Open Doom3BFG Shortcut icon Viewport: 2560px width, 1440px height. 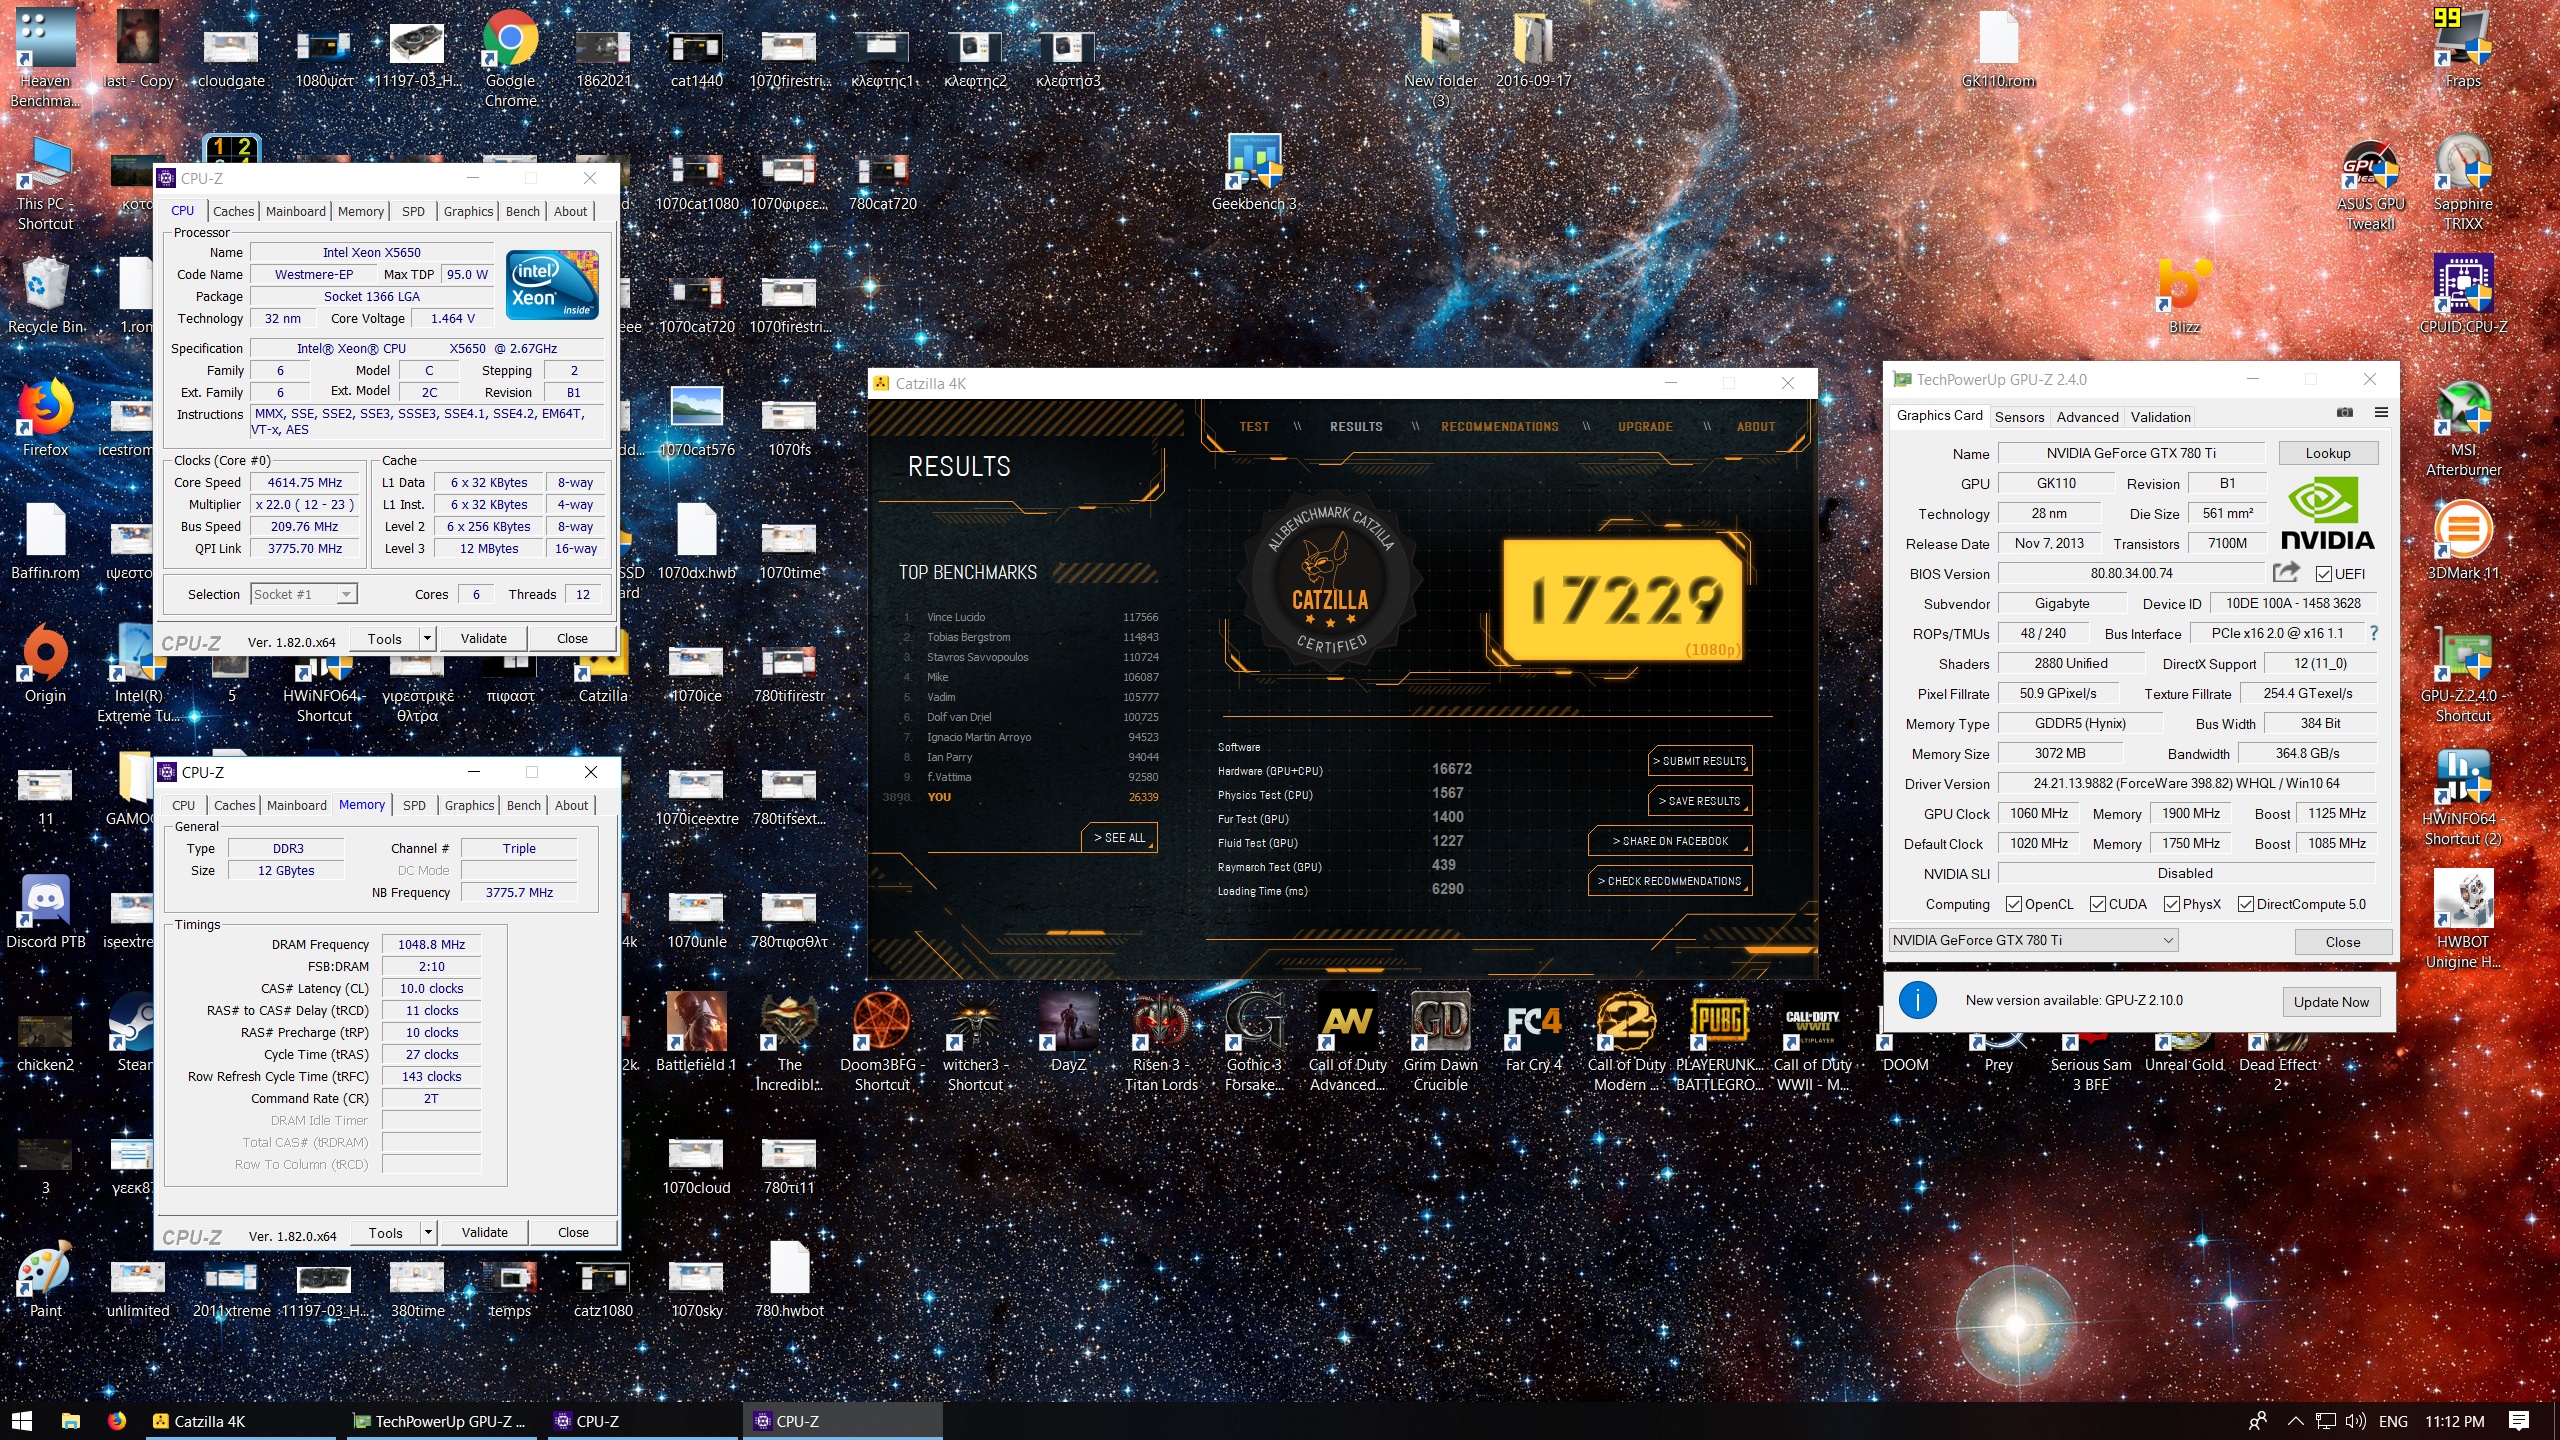pos(882,1043)
